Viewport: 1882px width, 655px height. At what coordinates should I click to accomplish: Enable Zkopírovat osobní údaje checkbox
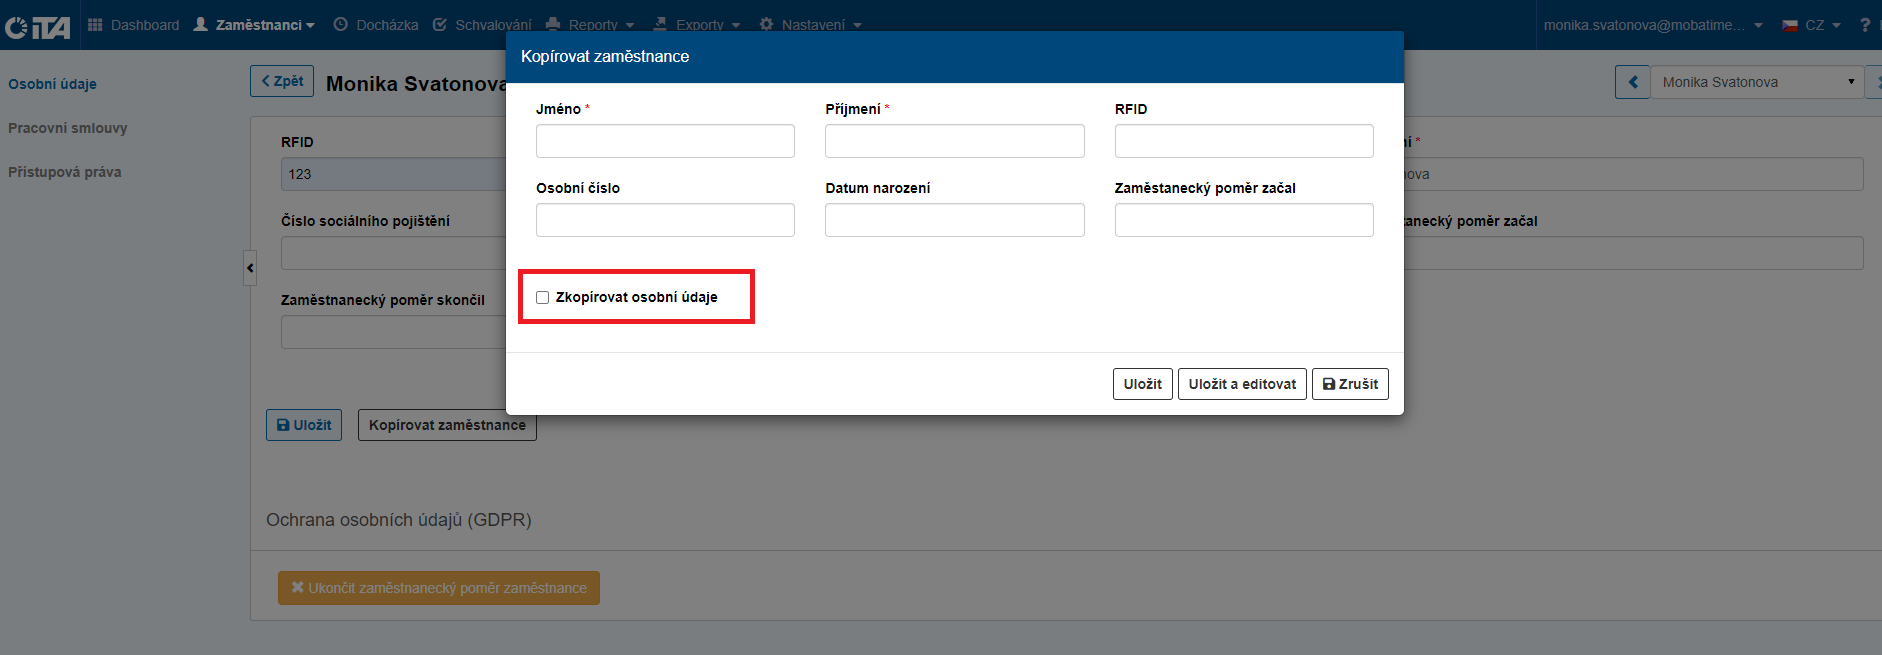click(543, 297)
